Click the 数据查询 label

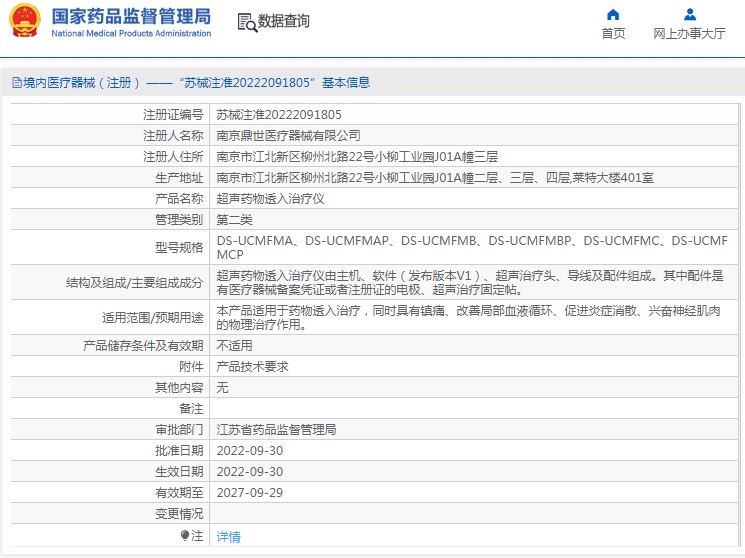tap(283, 21)
